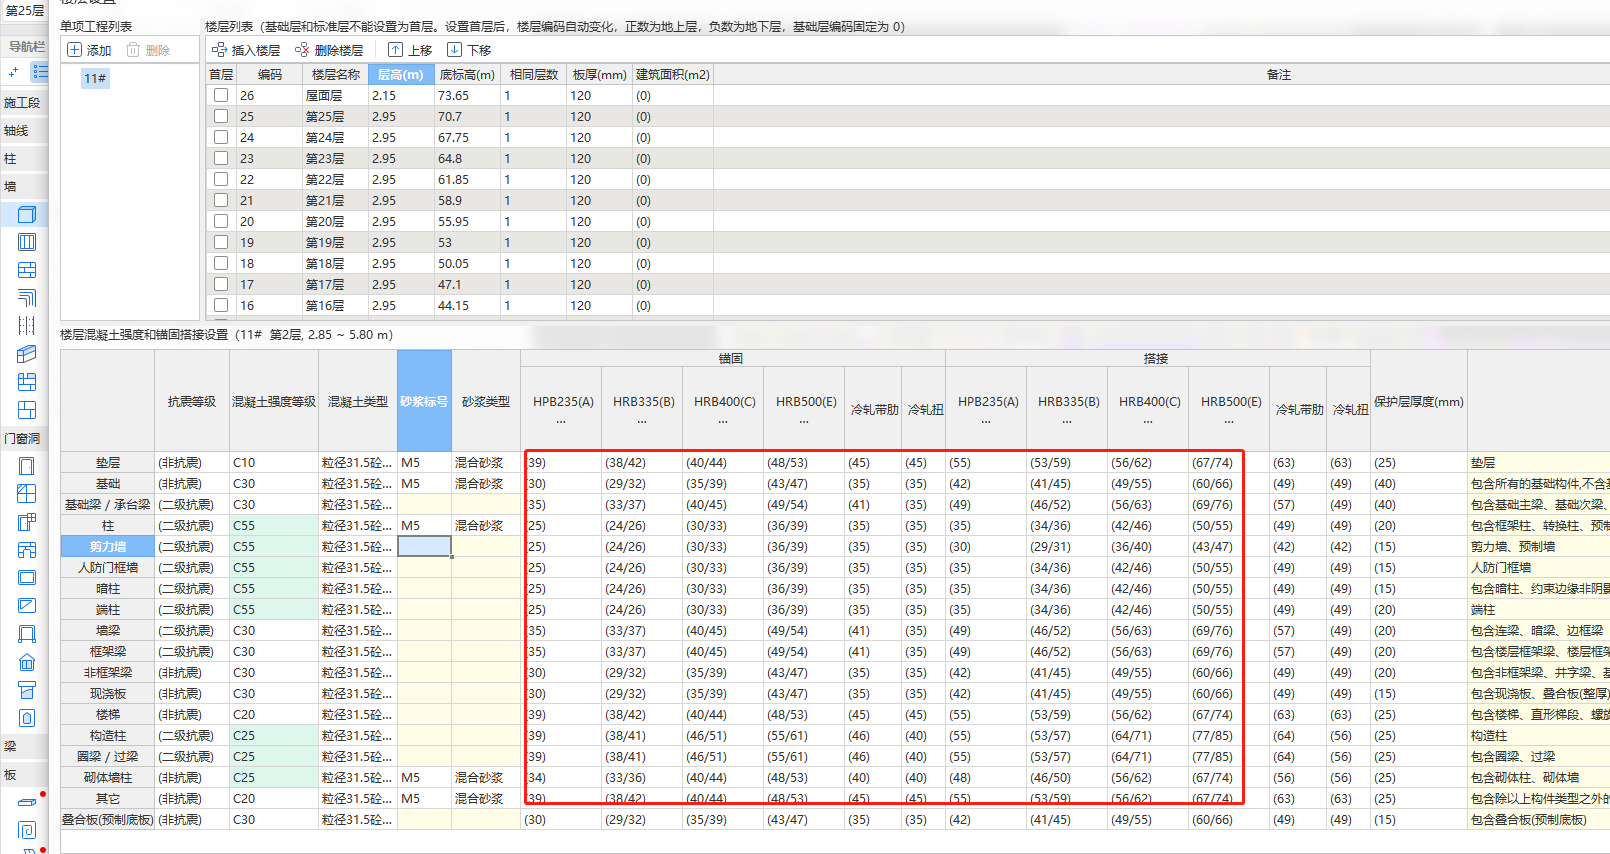Check 首层 box for floor 26 屋面层
The height and width of the screenshot is (854, 1610).
221,95
